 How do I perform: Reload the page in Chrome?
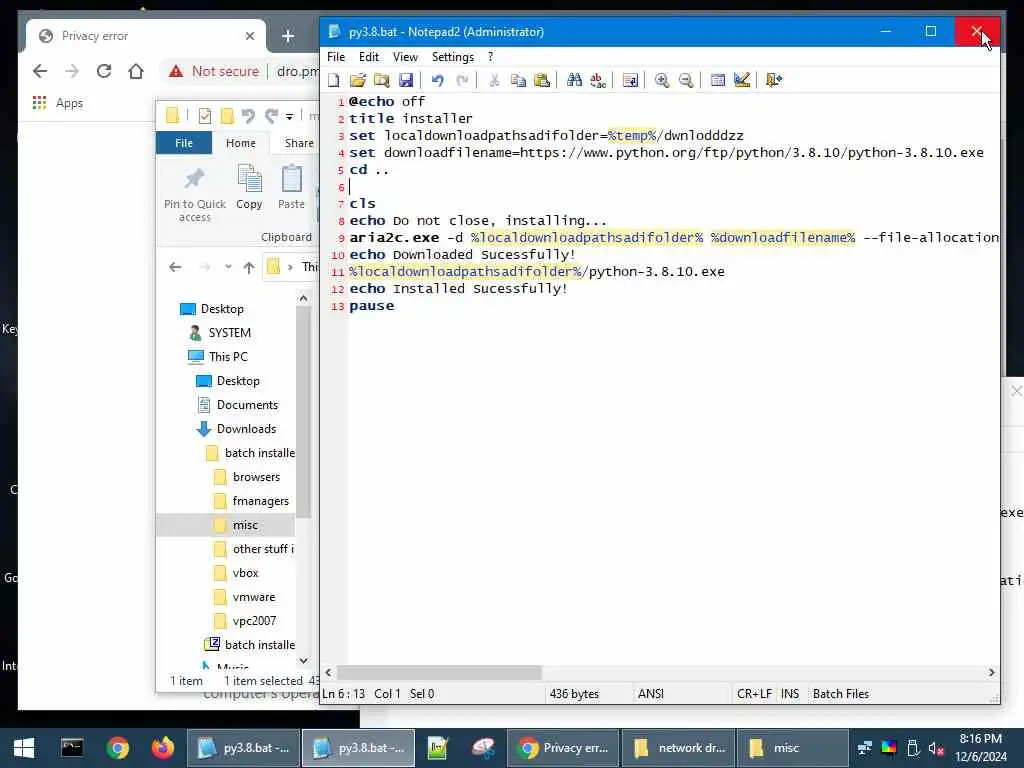coord(104,71)
